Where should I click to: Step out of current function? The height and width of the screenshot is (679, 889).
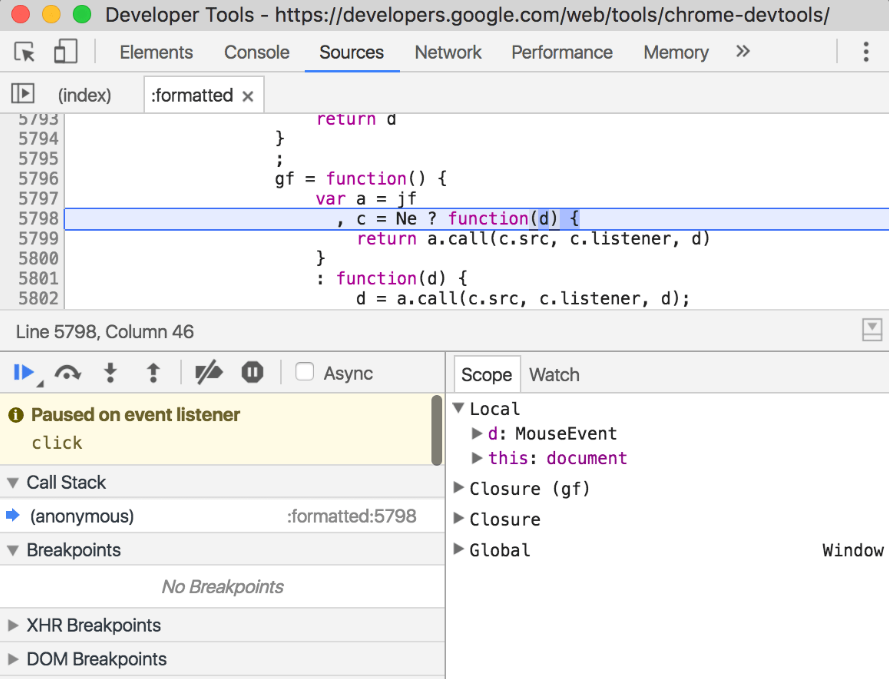click(x=153, y=373)
